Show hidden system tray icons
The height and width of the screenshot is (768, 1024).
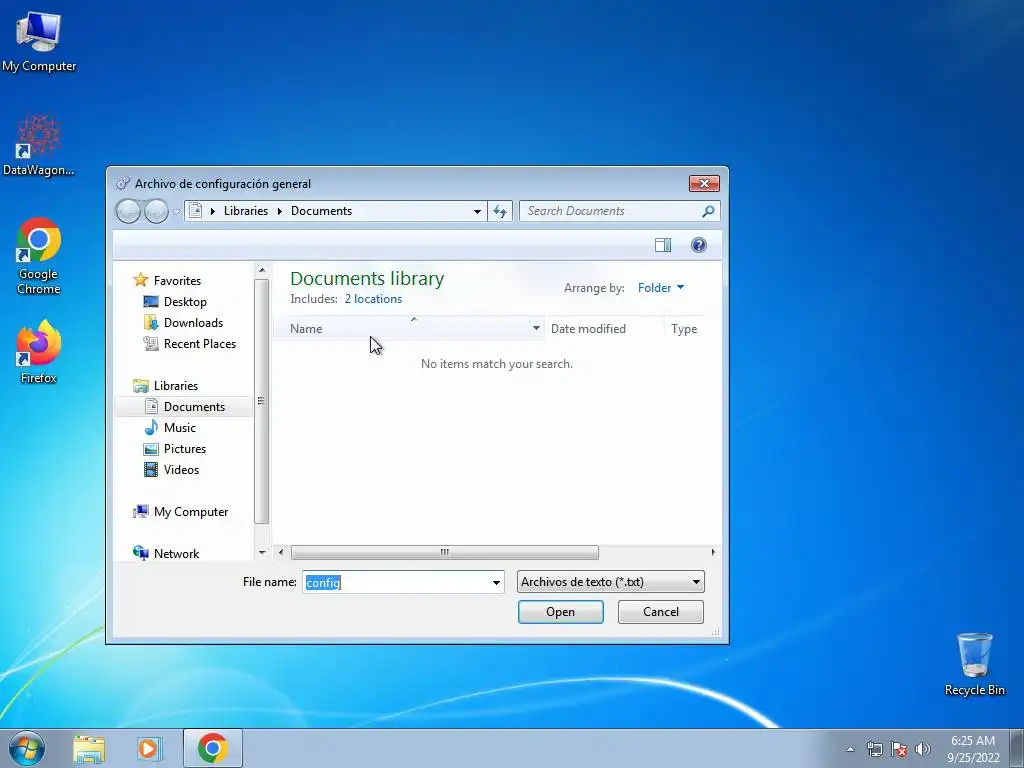(850, 749)
